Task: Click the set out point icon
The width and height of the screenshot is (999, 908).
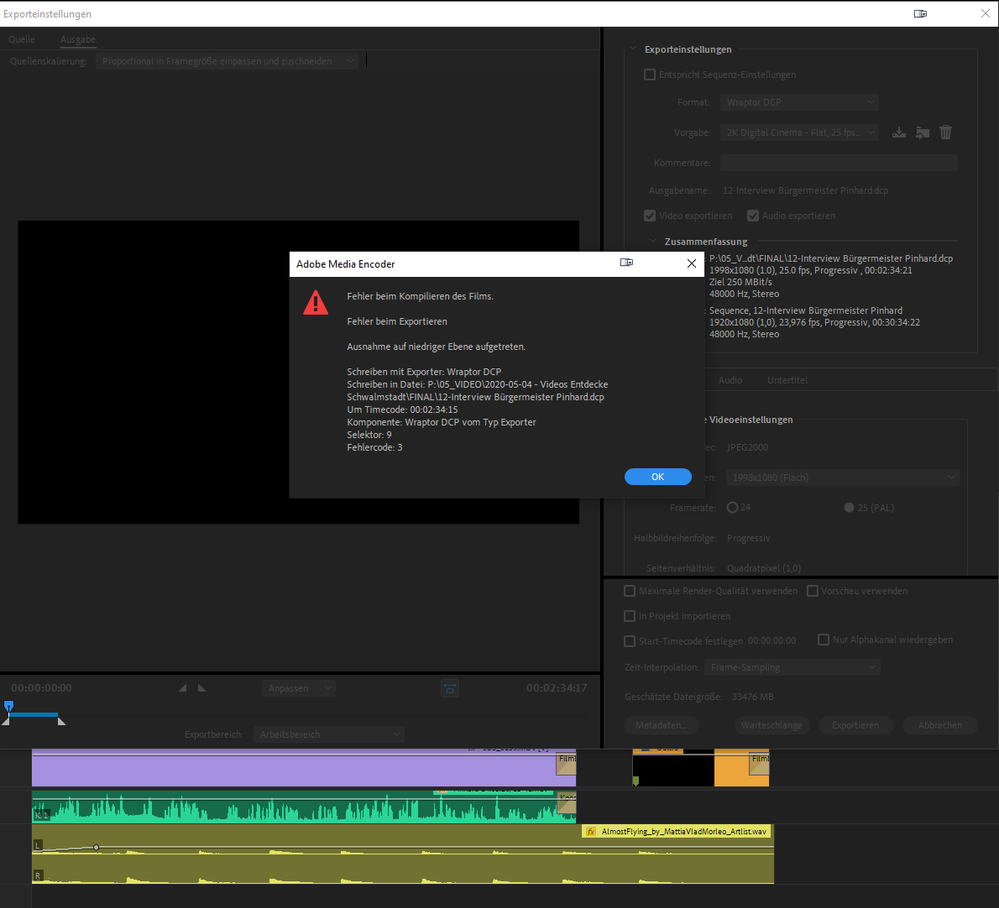Action: tap(202, 688)
